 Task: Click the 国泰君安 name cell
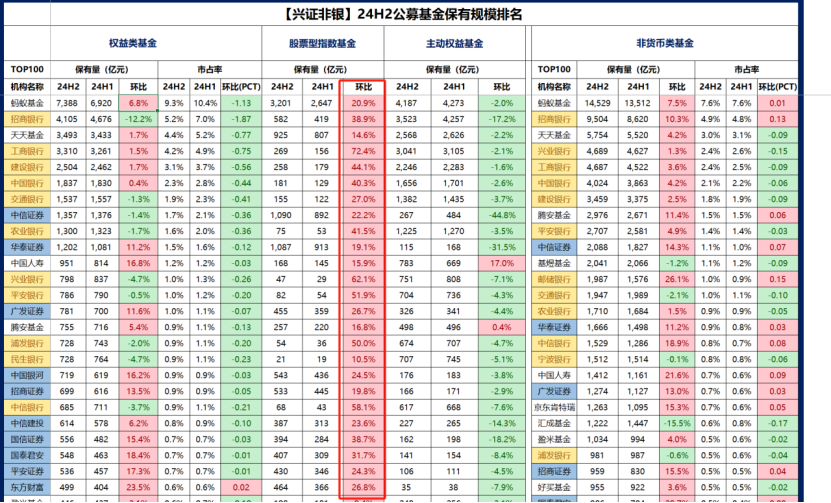[27, 455]
